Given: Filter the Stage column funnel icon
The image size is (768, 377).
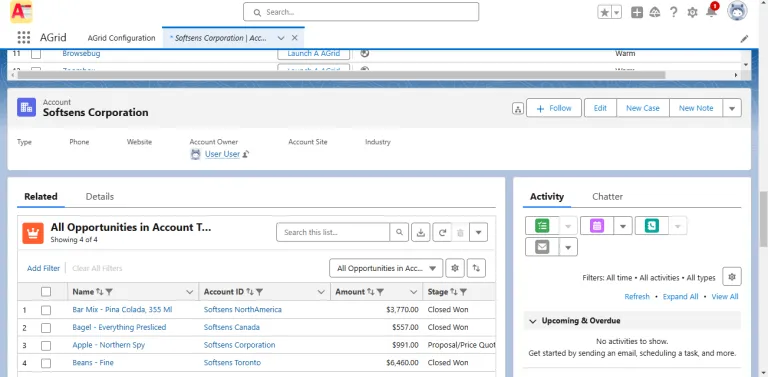Looking at the screenshot, I should click(x=463, y=292).
